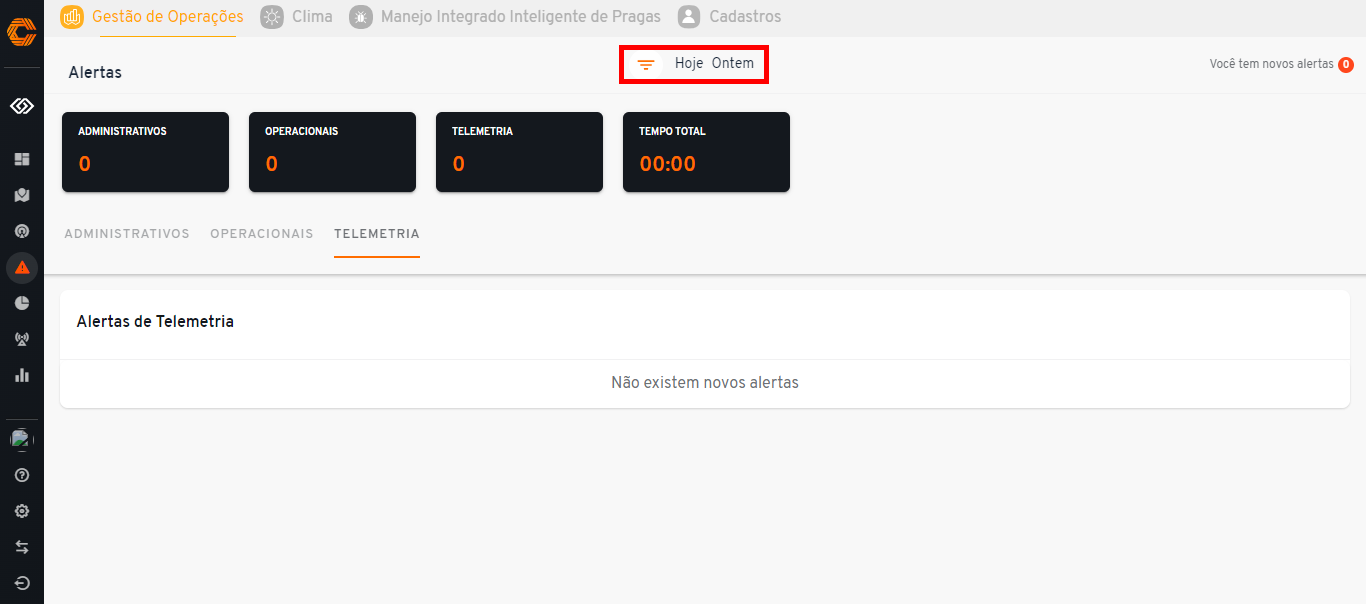
Task: Open the Cadastros menu label
Action: click(x=746, y=16)
